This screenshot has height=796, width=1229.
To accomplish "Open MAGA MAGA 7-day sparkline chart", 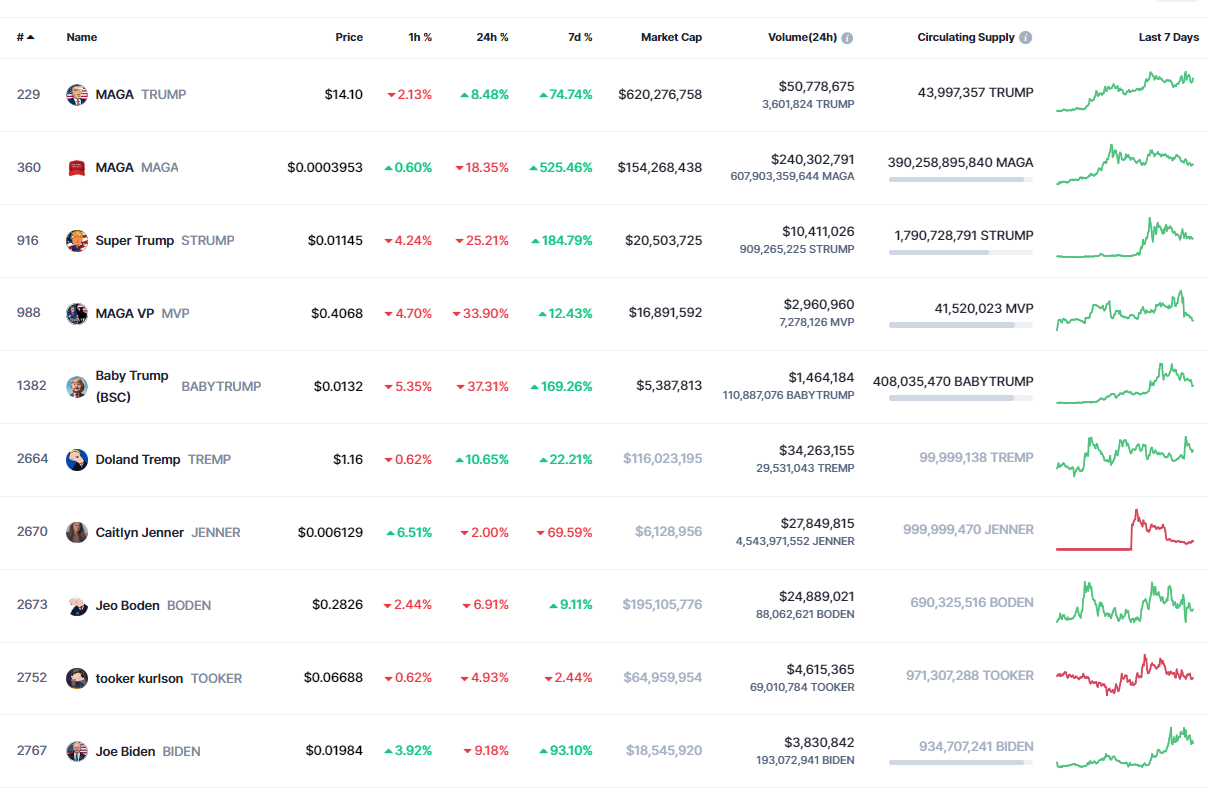I will [1125, 165].
